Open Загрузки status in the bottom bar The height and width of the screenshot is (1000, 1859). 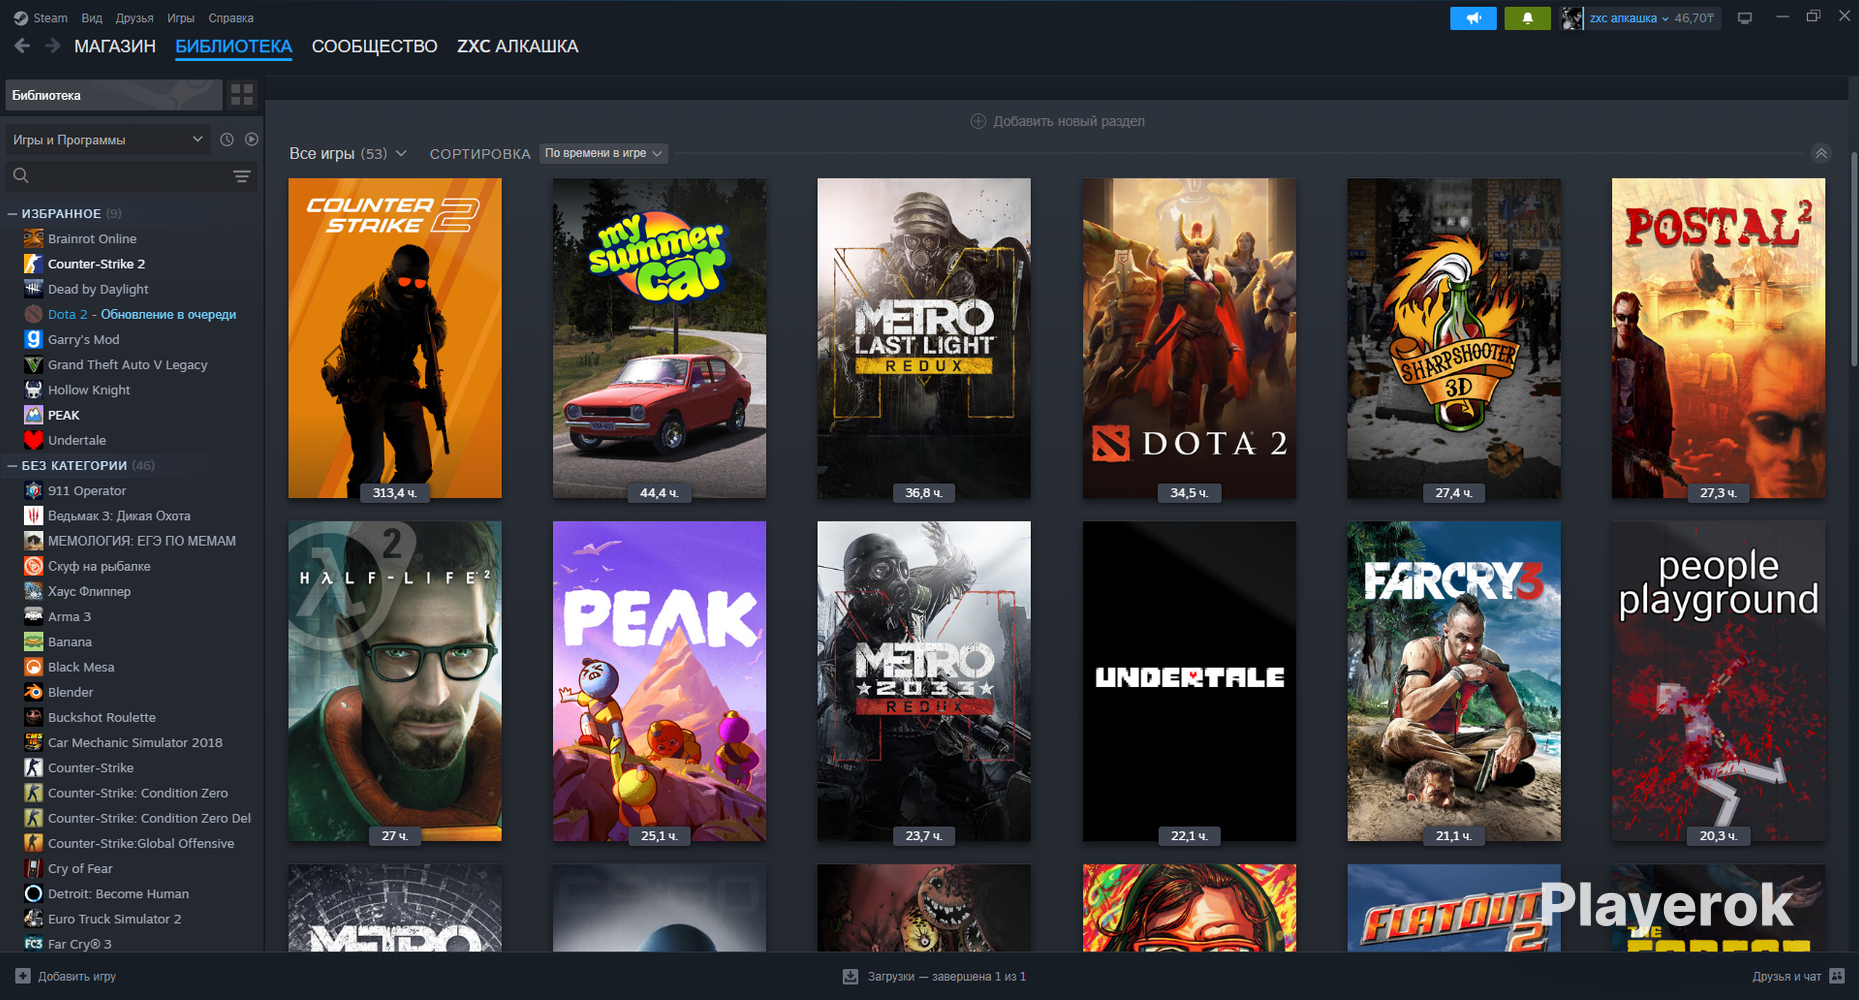pos(947,976)
